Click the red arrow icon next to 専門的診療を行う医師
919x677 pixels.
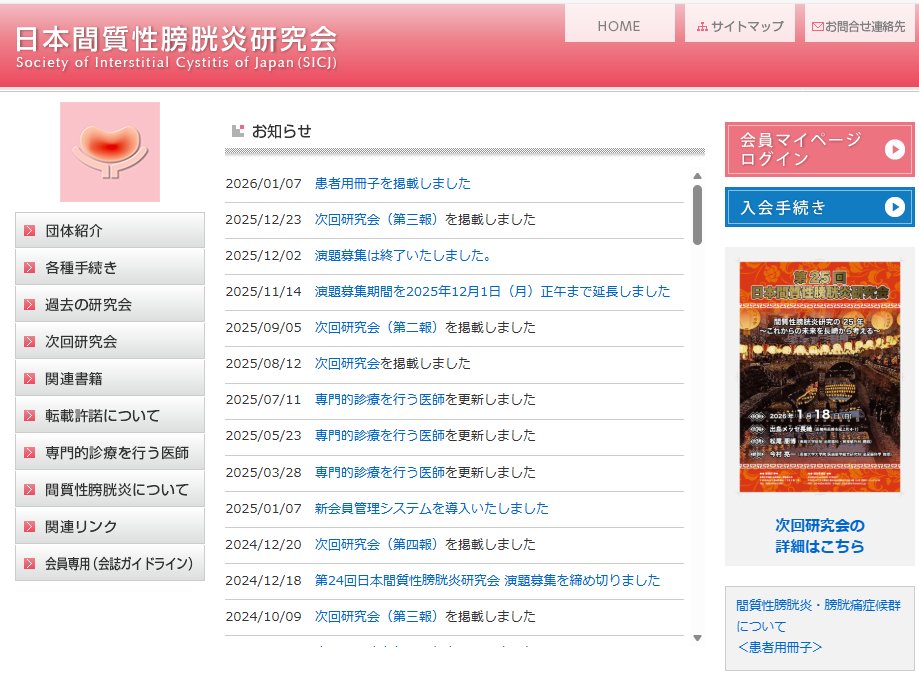tap(29, 453)
